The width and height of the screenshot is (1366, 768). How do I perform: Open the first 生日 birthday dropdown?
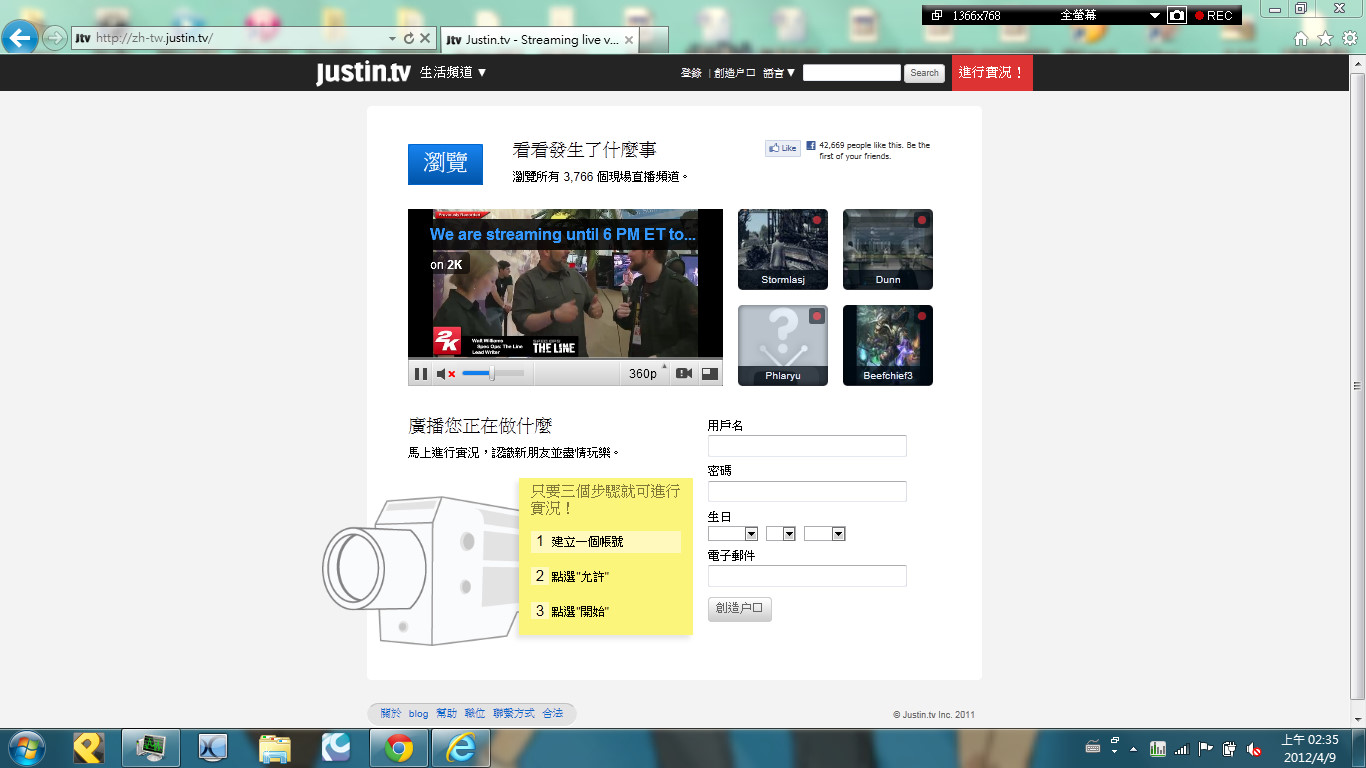click(733, 534)
